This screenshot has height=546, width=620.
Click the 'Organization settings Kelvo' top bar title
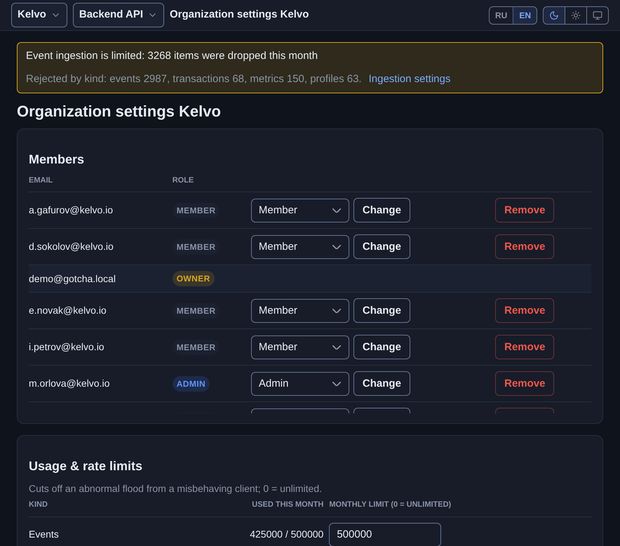pos(239,14)
